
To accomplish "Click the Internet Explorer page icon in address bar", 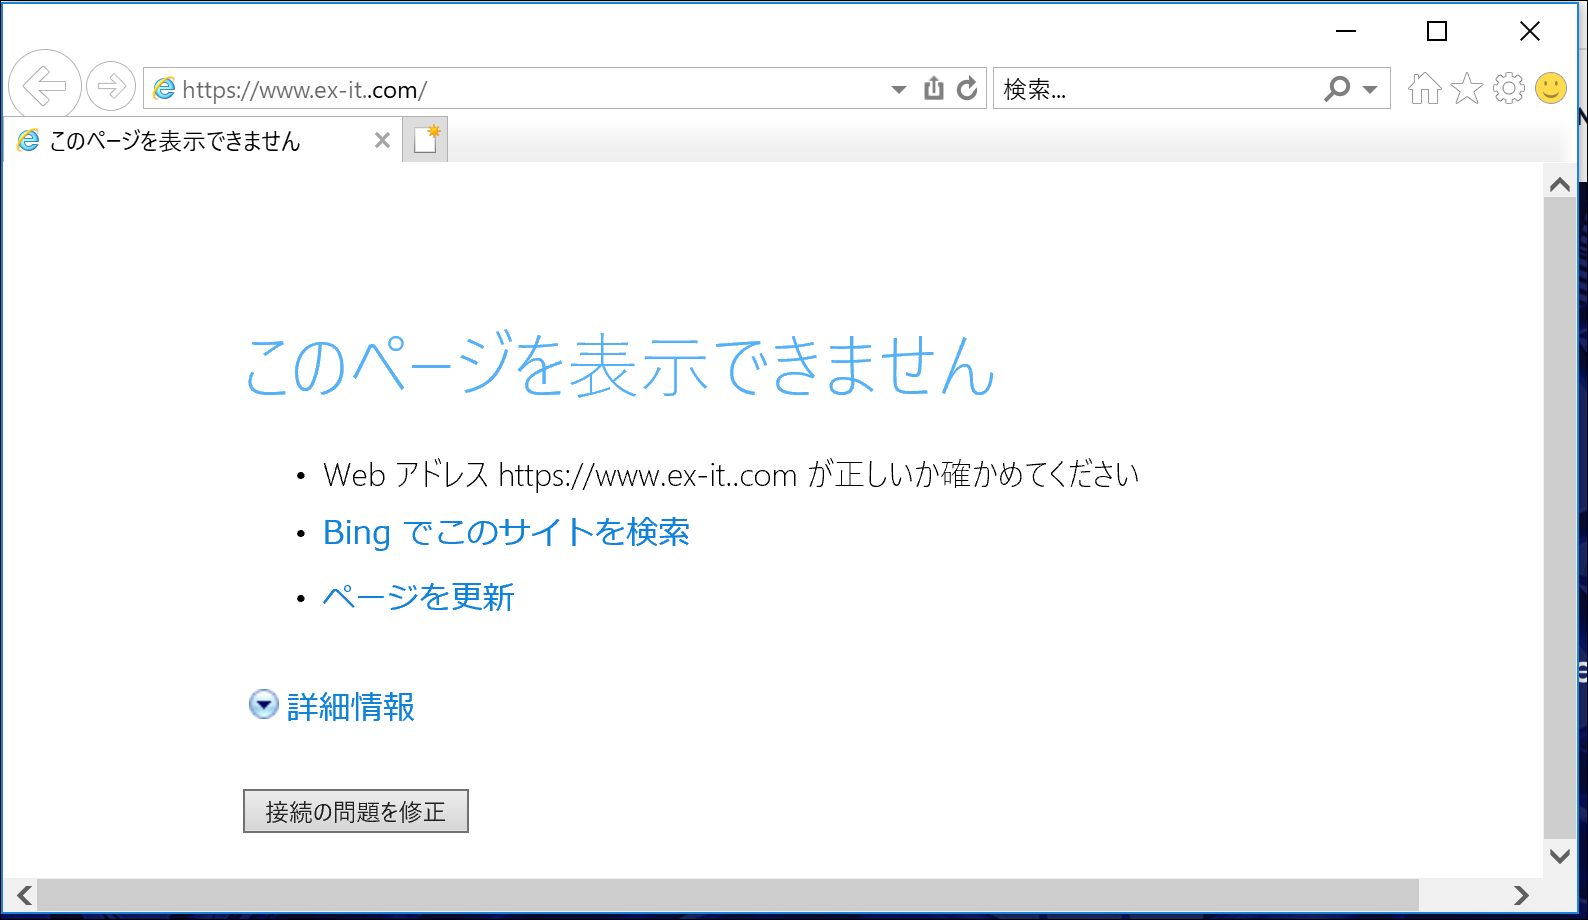I will [164, 89].
